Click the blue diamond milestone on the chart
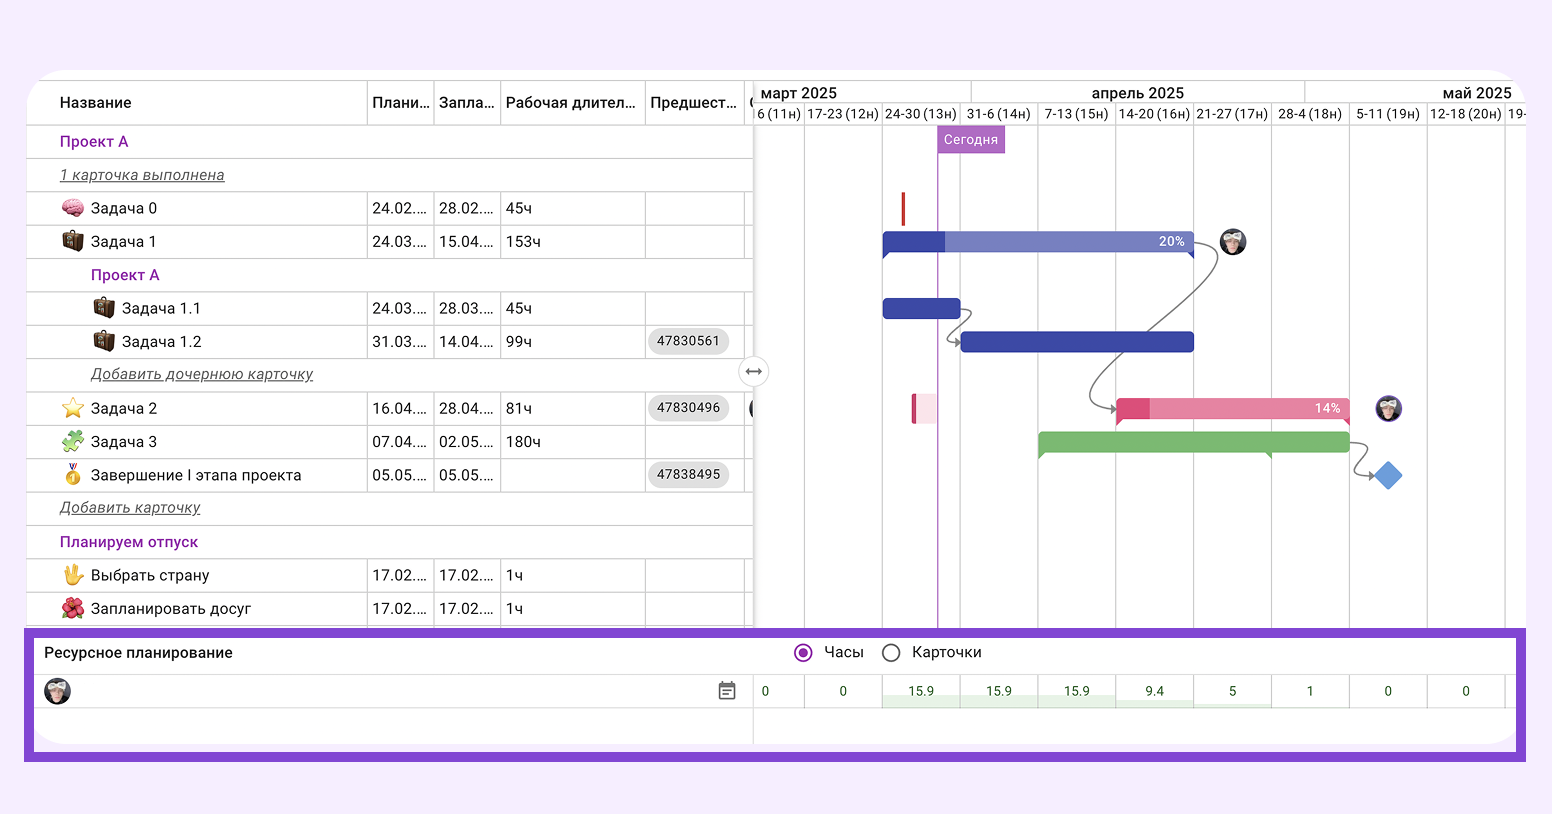 click(x=1387, y=476)
